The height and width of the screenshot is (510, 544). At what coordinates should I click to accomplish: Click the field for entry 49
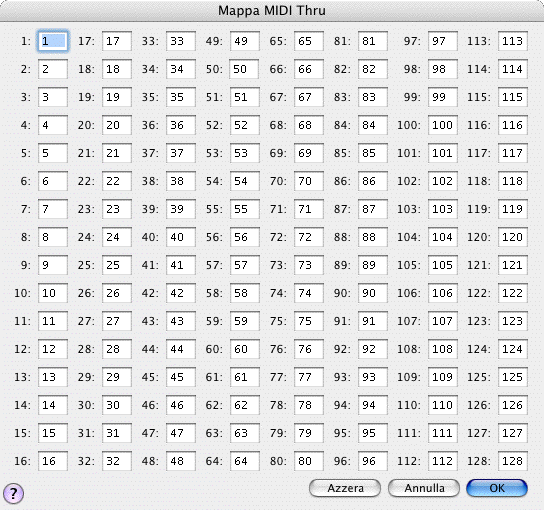(x=245, y=41)
